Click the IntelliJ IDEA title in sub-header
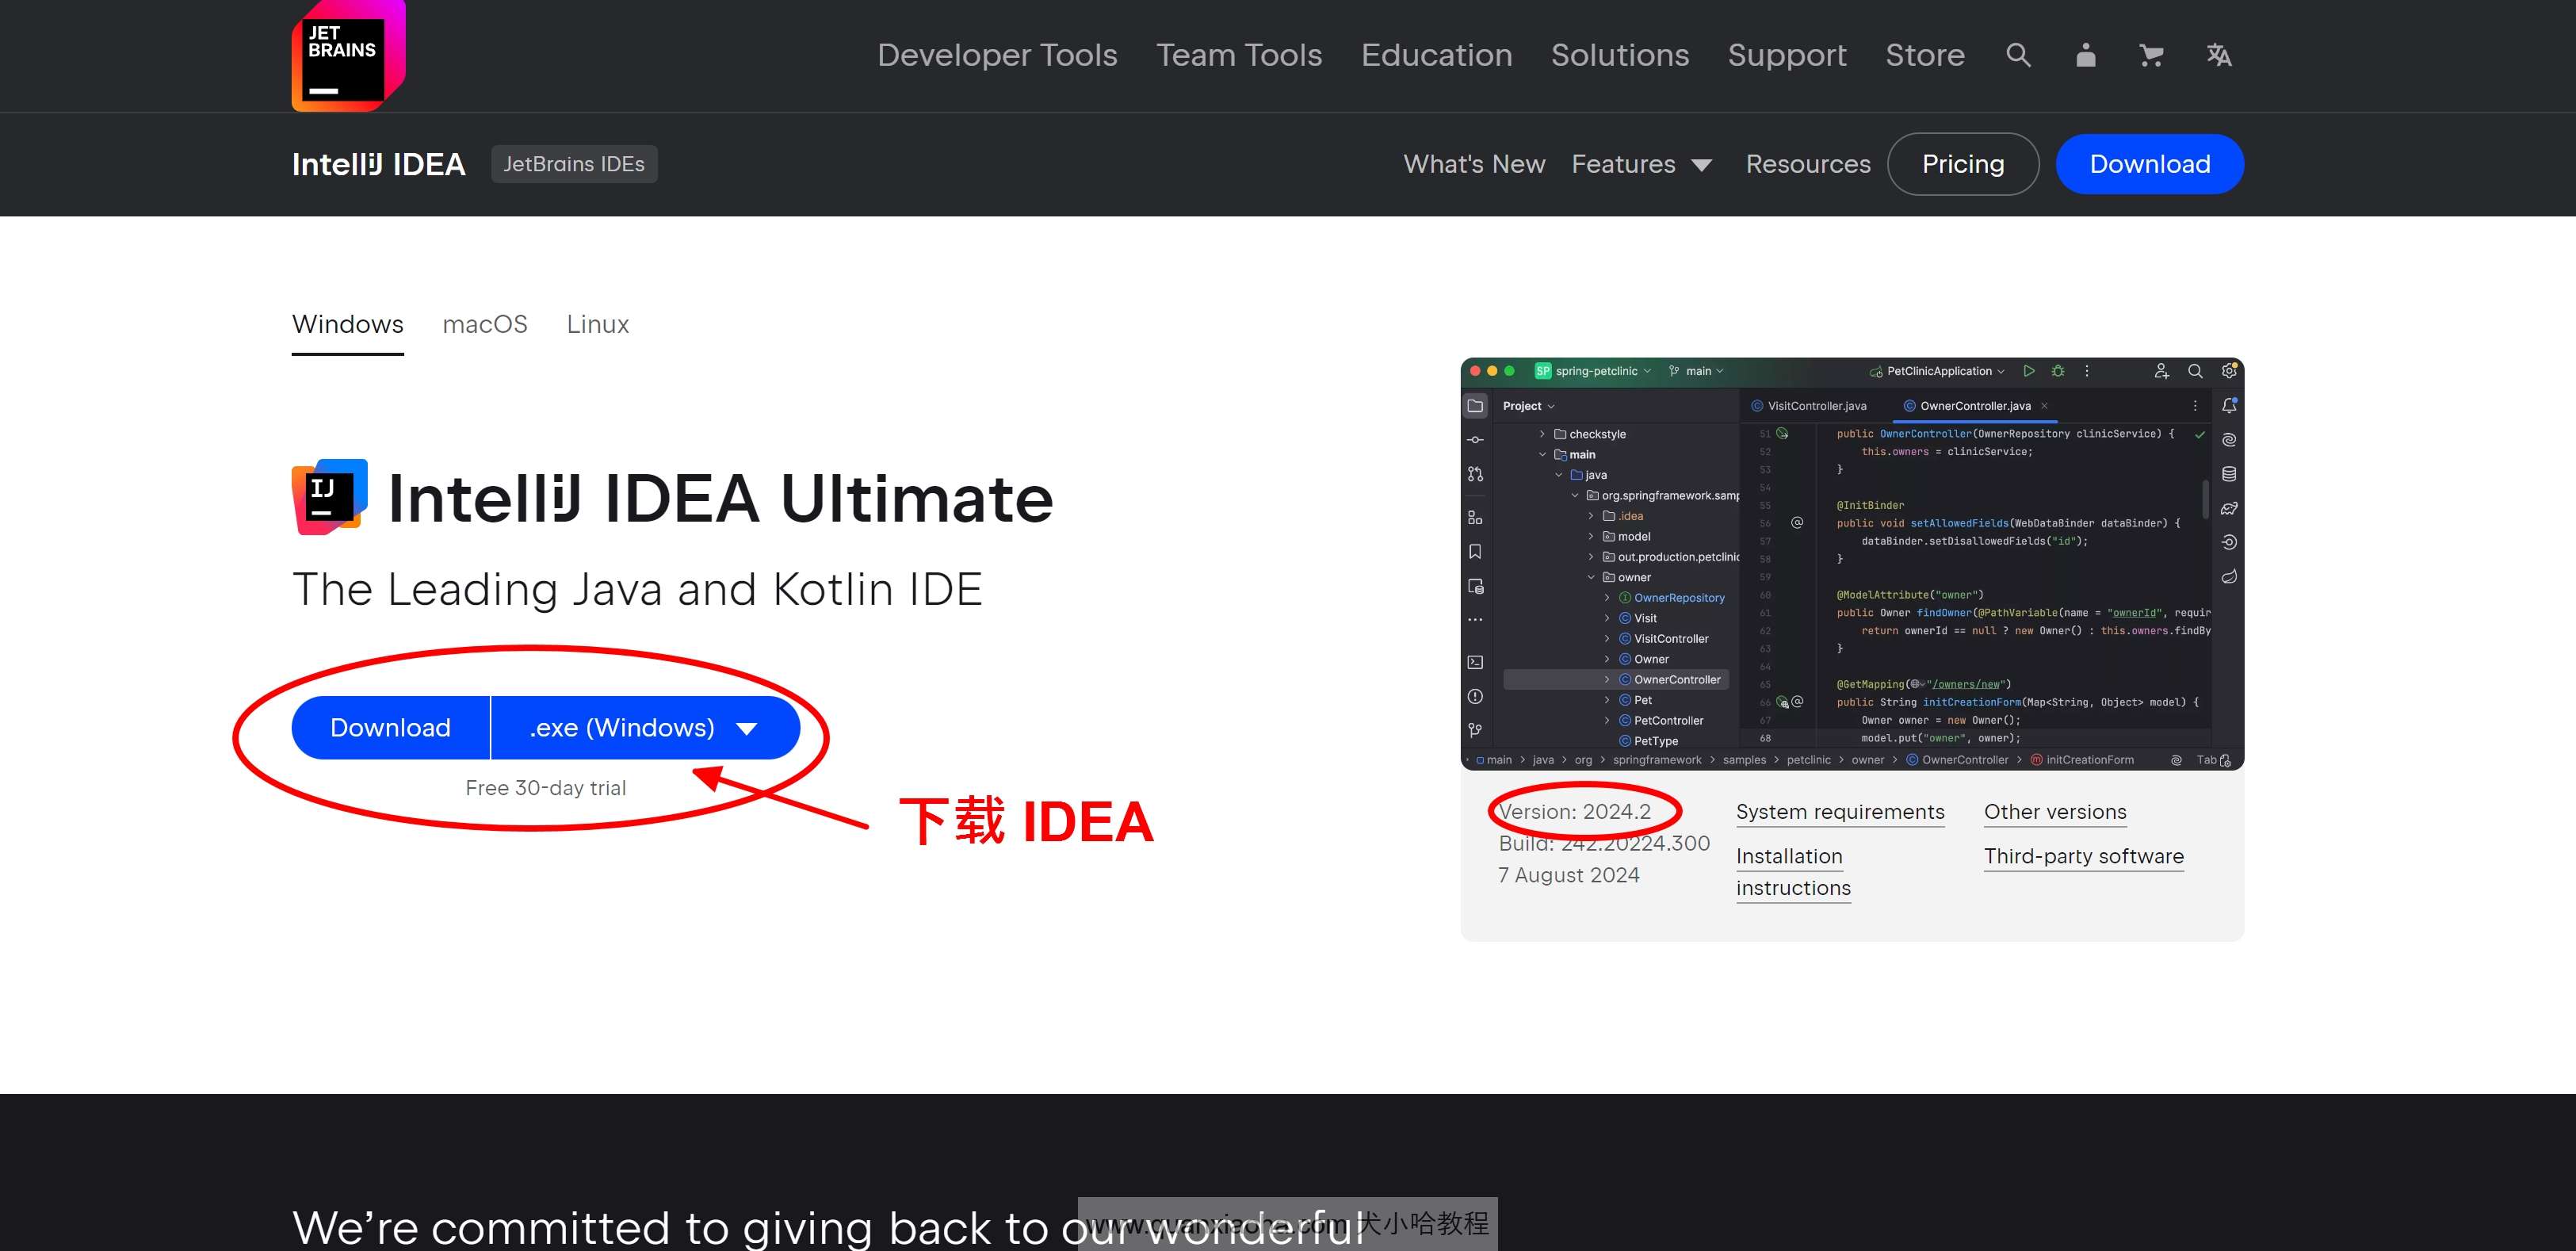This screenshot has height=1251, width=2576. [x=378, y=164]
